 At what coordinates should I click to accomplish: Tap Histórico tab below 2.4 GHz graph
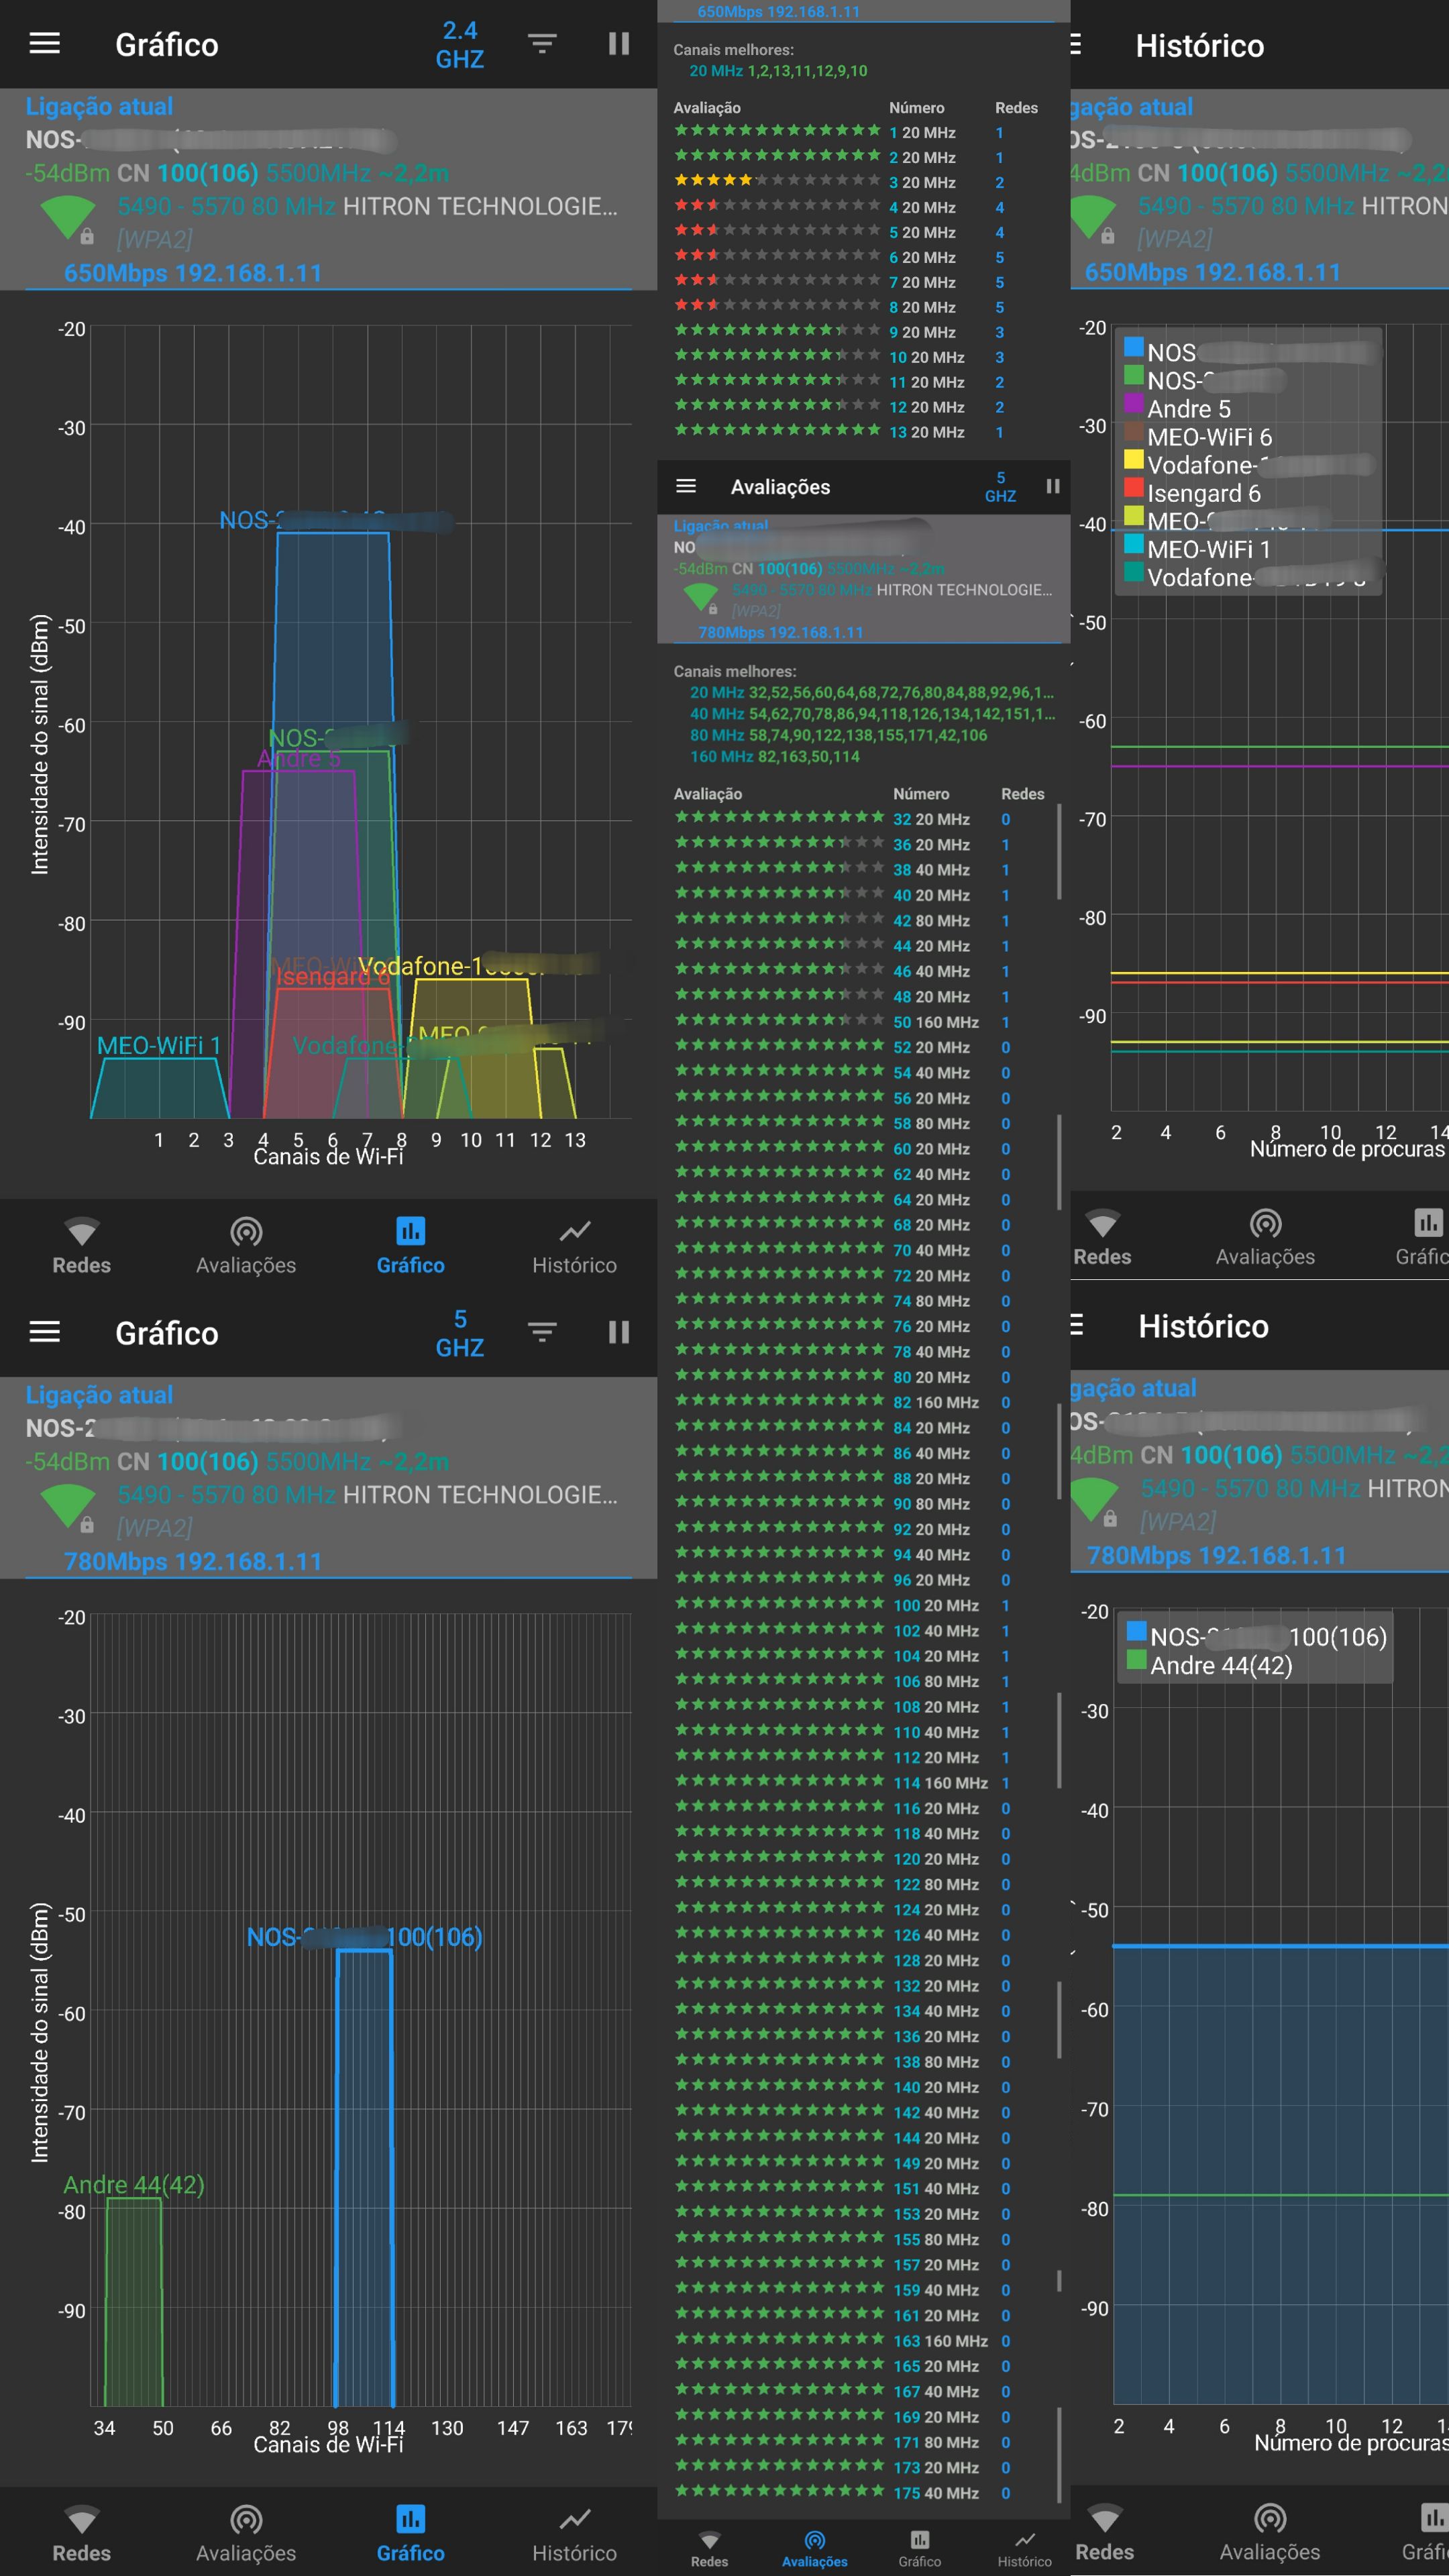[x=575, y=1246]
